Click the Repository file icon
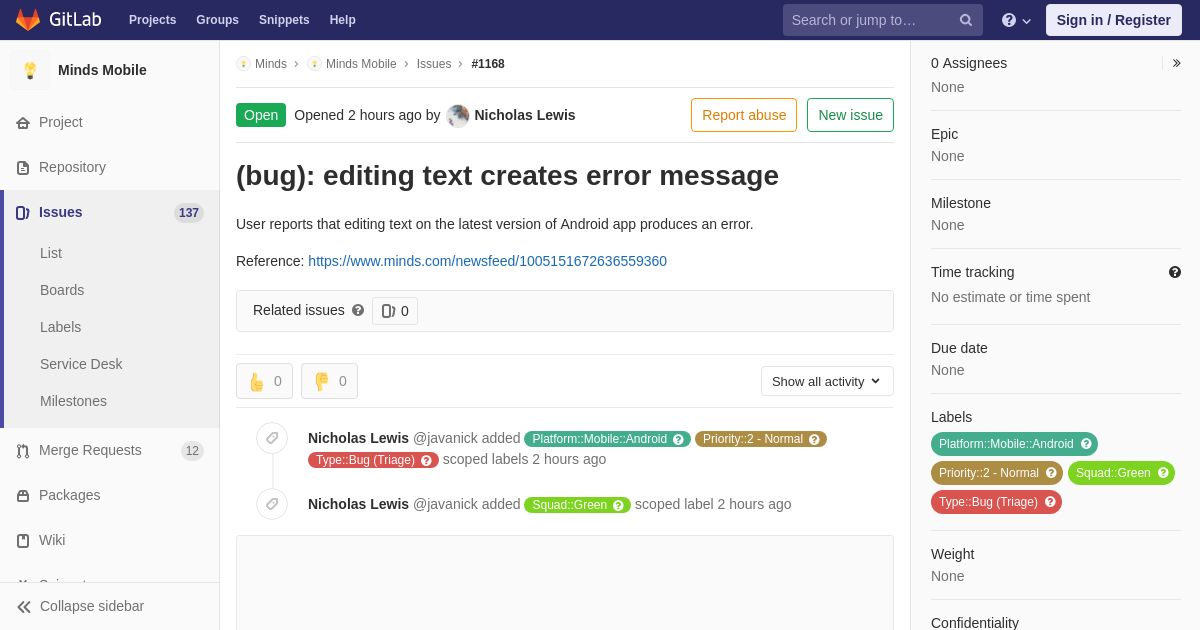 coord(23,167)
